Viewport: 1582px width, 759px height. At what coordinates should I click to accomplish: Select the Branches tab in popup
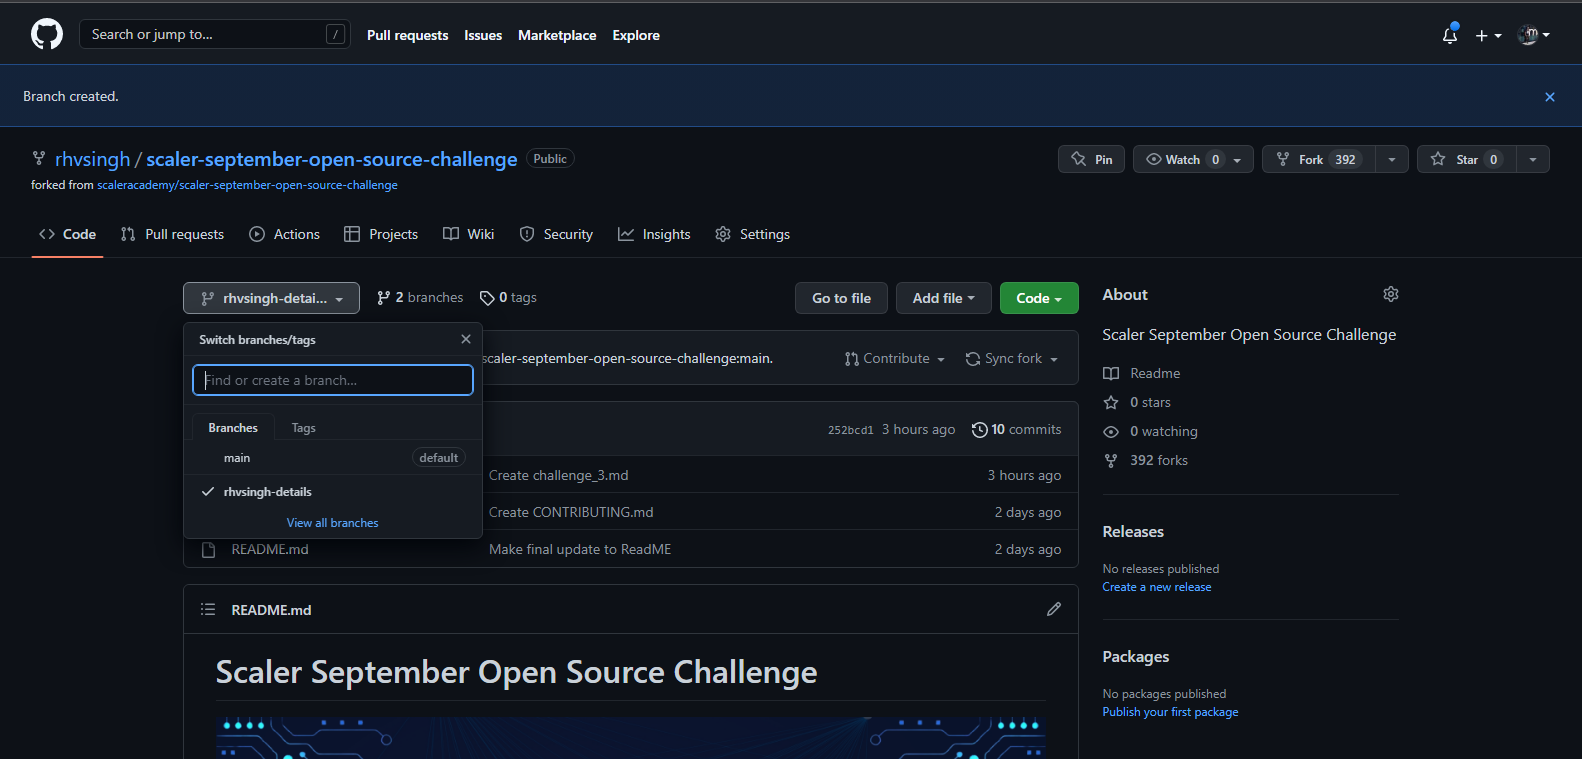233,427
